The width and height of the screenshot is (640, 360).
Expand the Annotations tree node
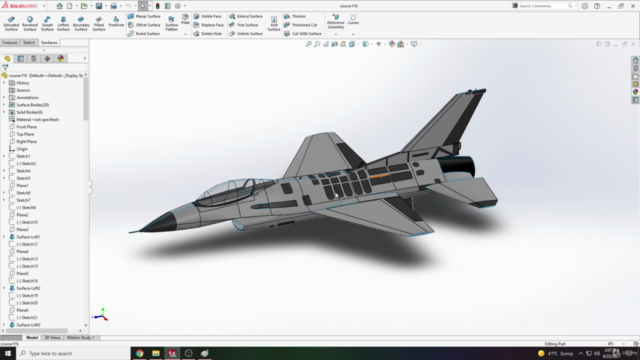click(x=4, y=98)
